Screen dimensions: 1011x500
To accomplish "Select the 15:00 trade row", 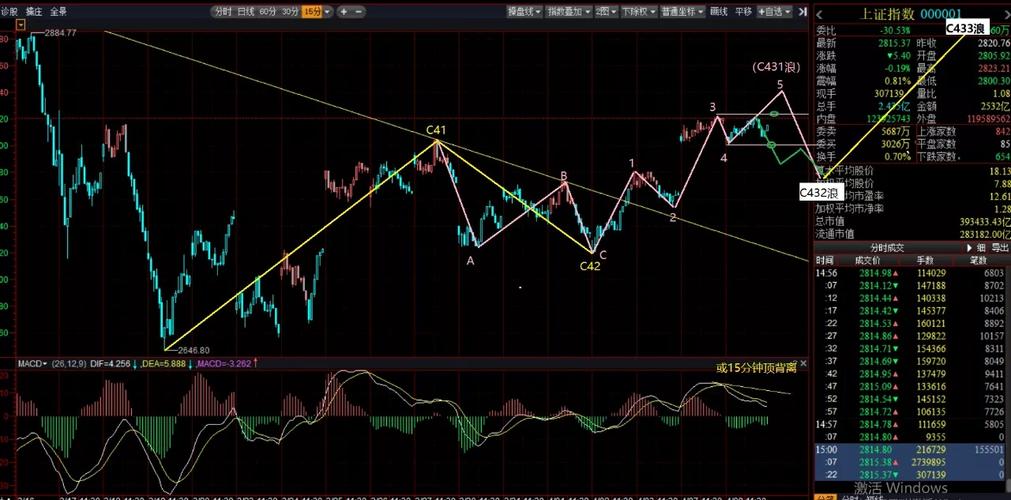I will [912, 450].
